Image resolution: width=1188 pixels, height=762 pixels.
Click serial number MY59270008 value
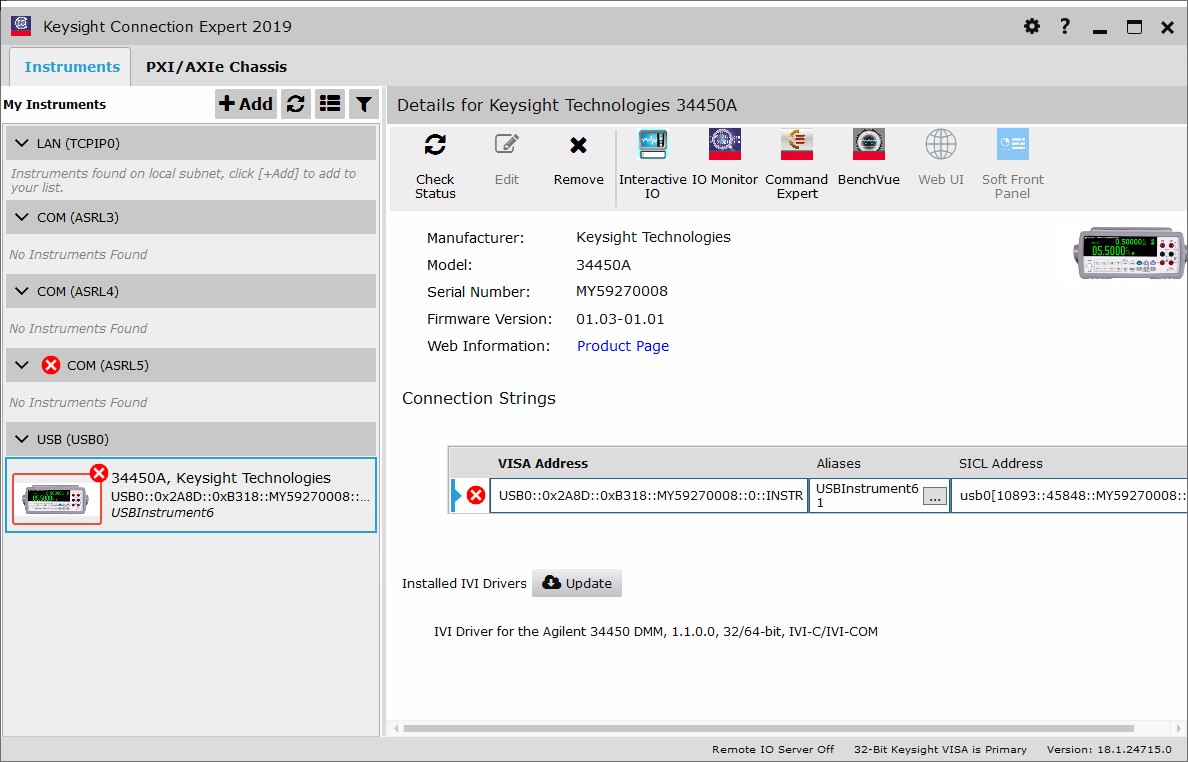coord(621,292)
